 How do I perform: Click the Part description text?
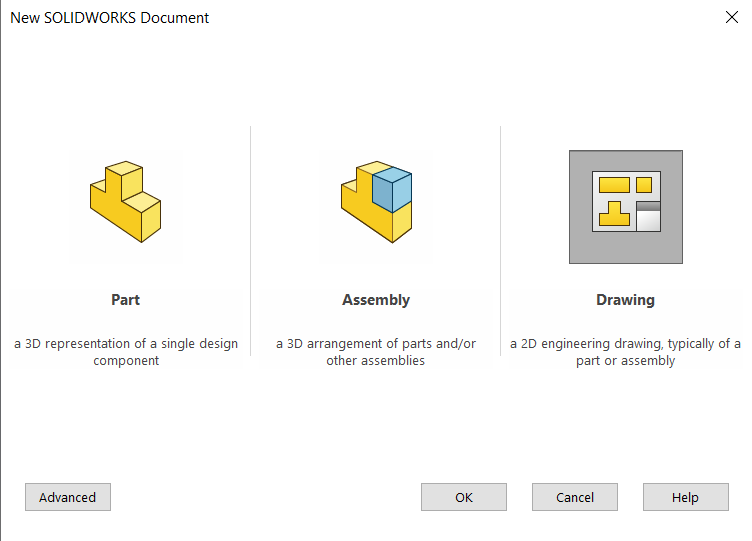click(126, 352)
